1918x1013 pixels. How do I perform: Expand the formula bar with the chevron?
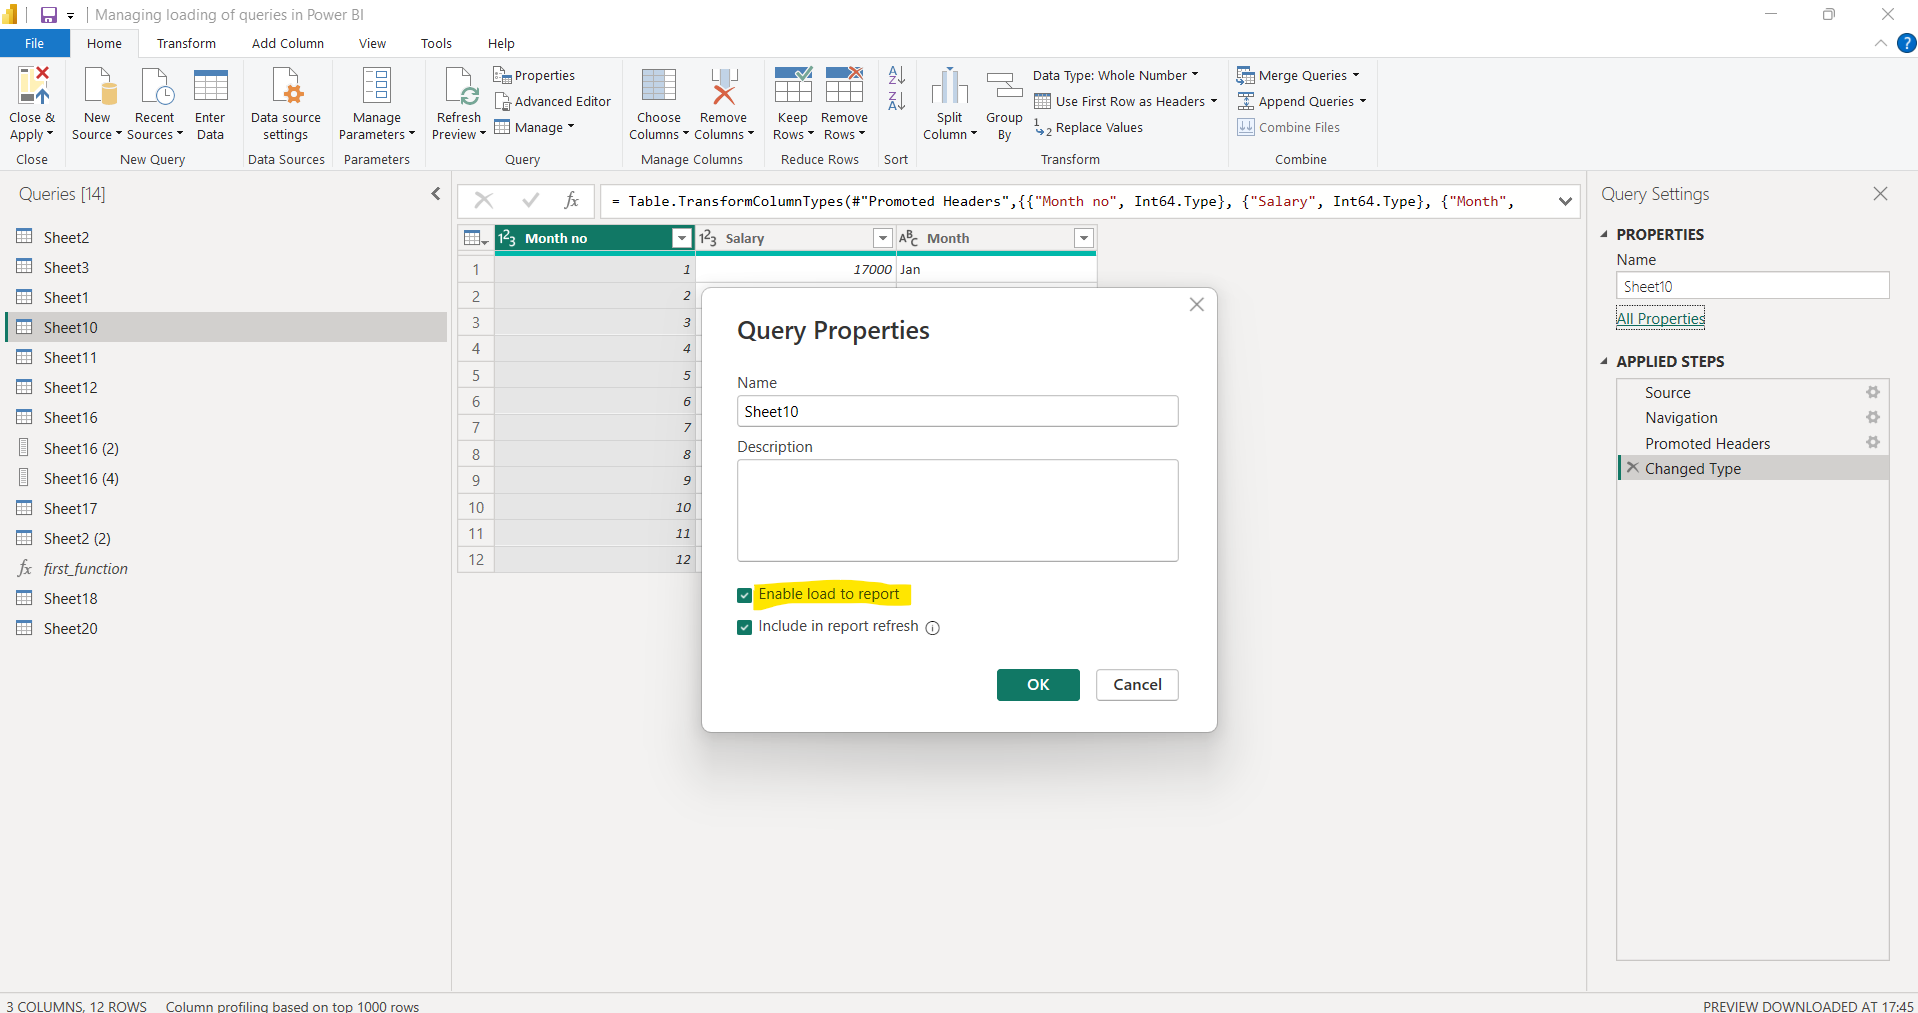click(1565, 201)
